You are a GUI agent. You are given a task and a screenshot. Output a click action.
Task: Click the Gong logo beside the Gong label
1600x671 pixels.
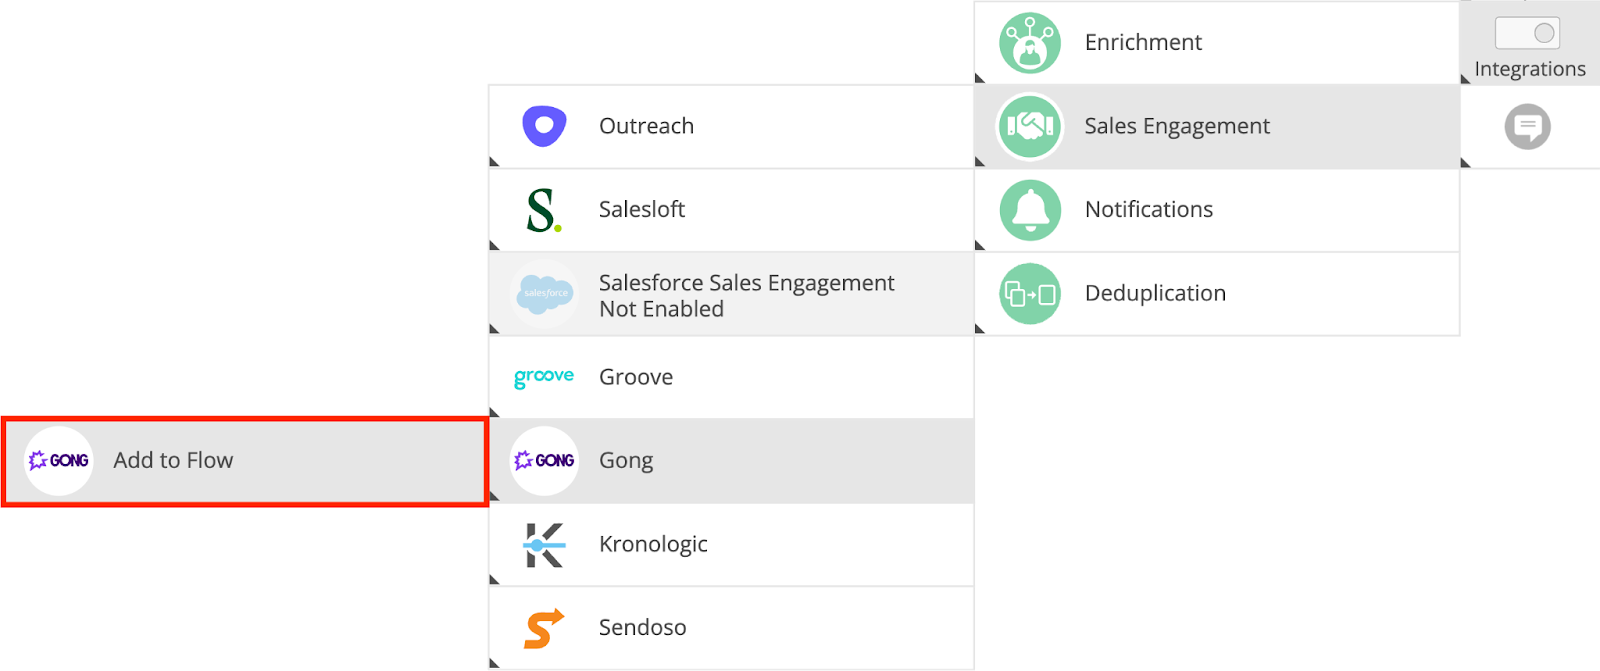click(544, 461)
